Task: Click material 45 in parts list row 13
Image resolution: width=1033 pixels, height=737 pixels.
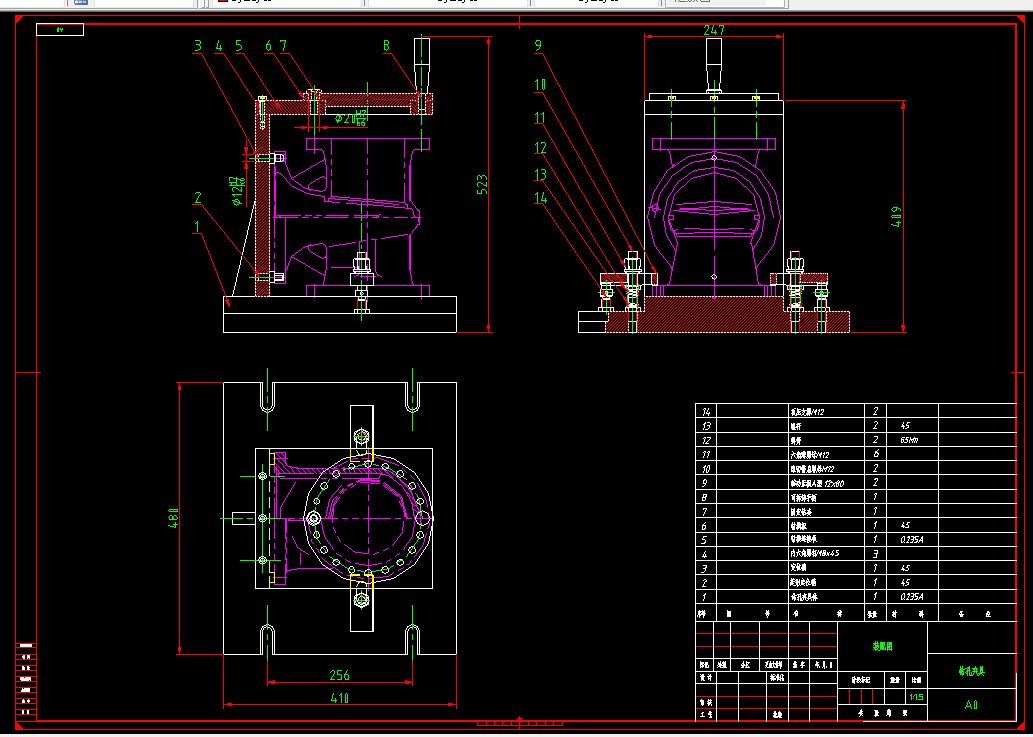Action: click(x=905, y=425)
